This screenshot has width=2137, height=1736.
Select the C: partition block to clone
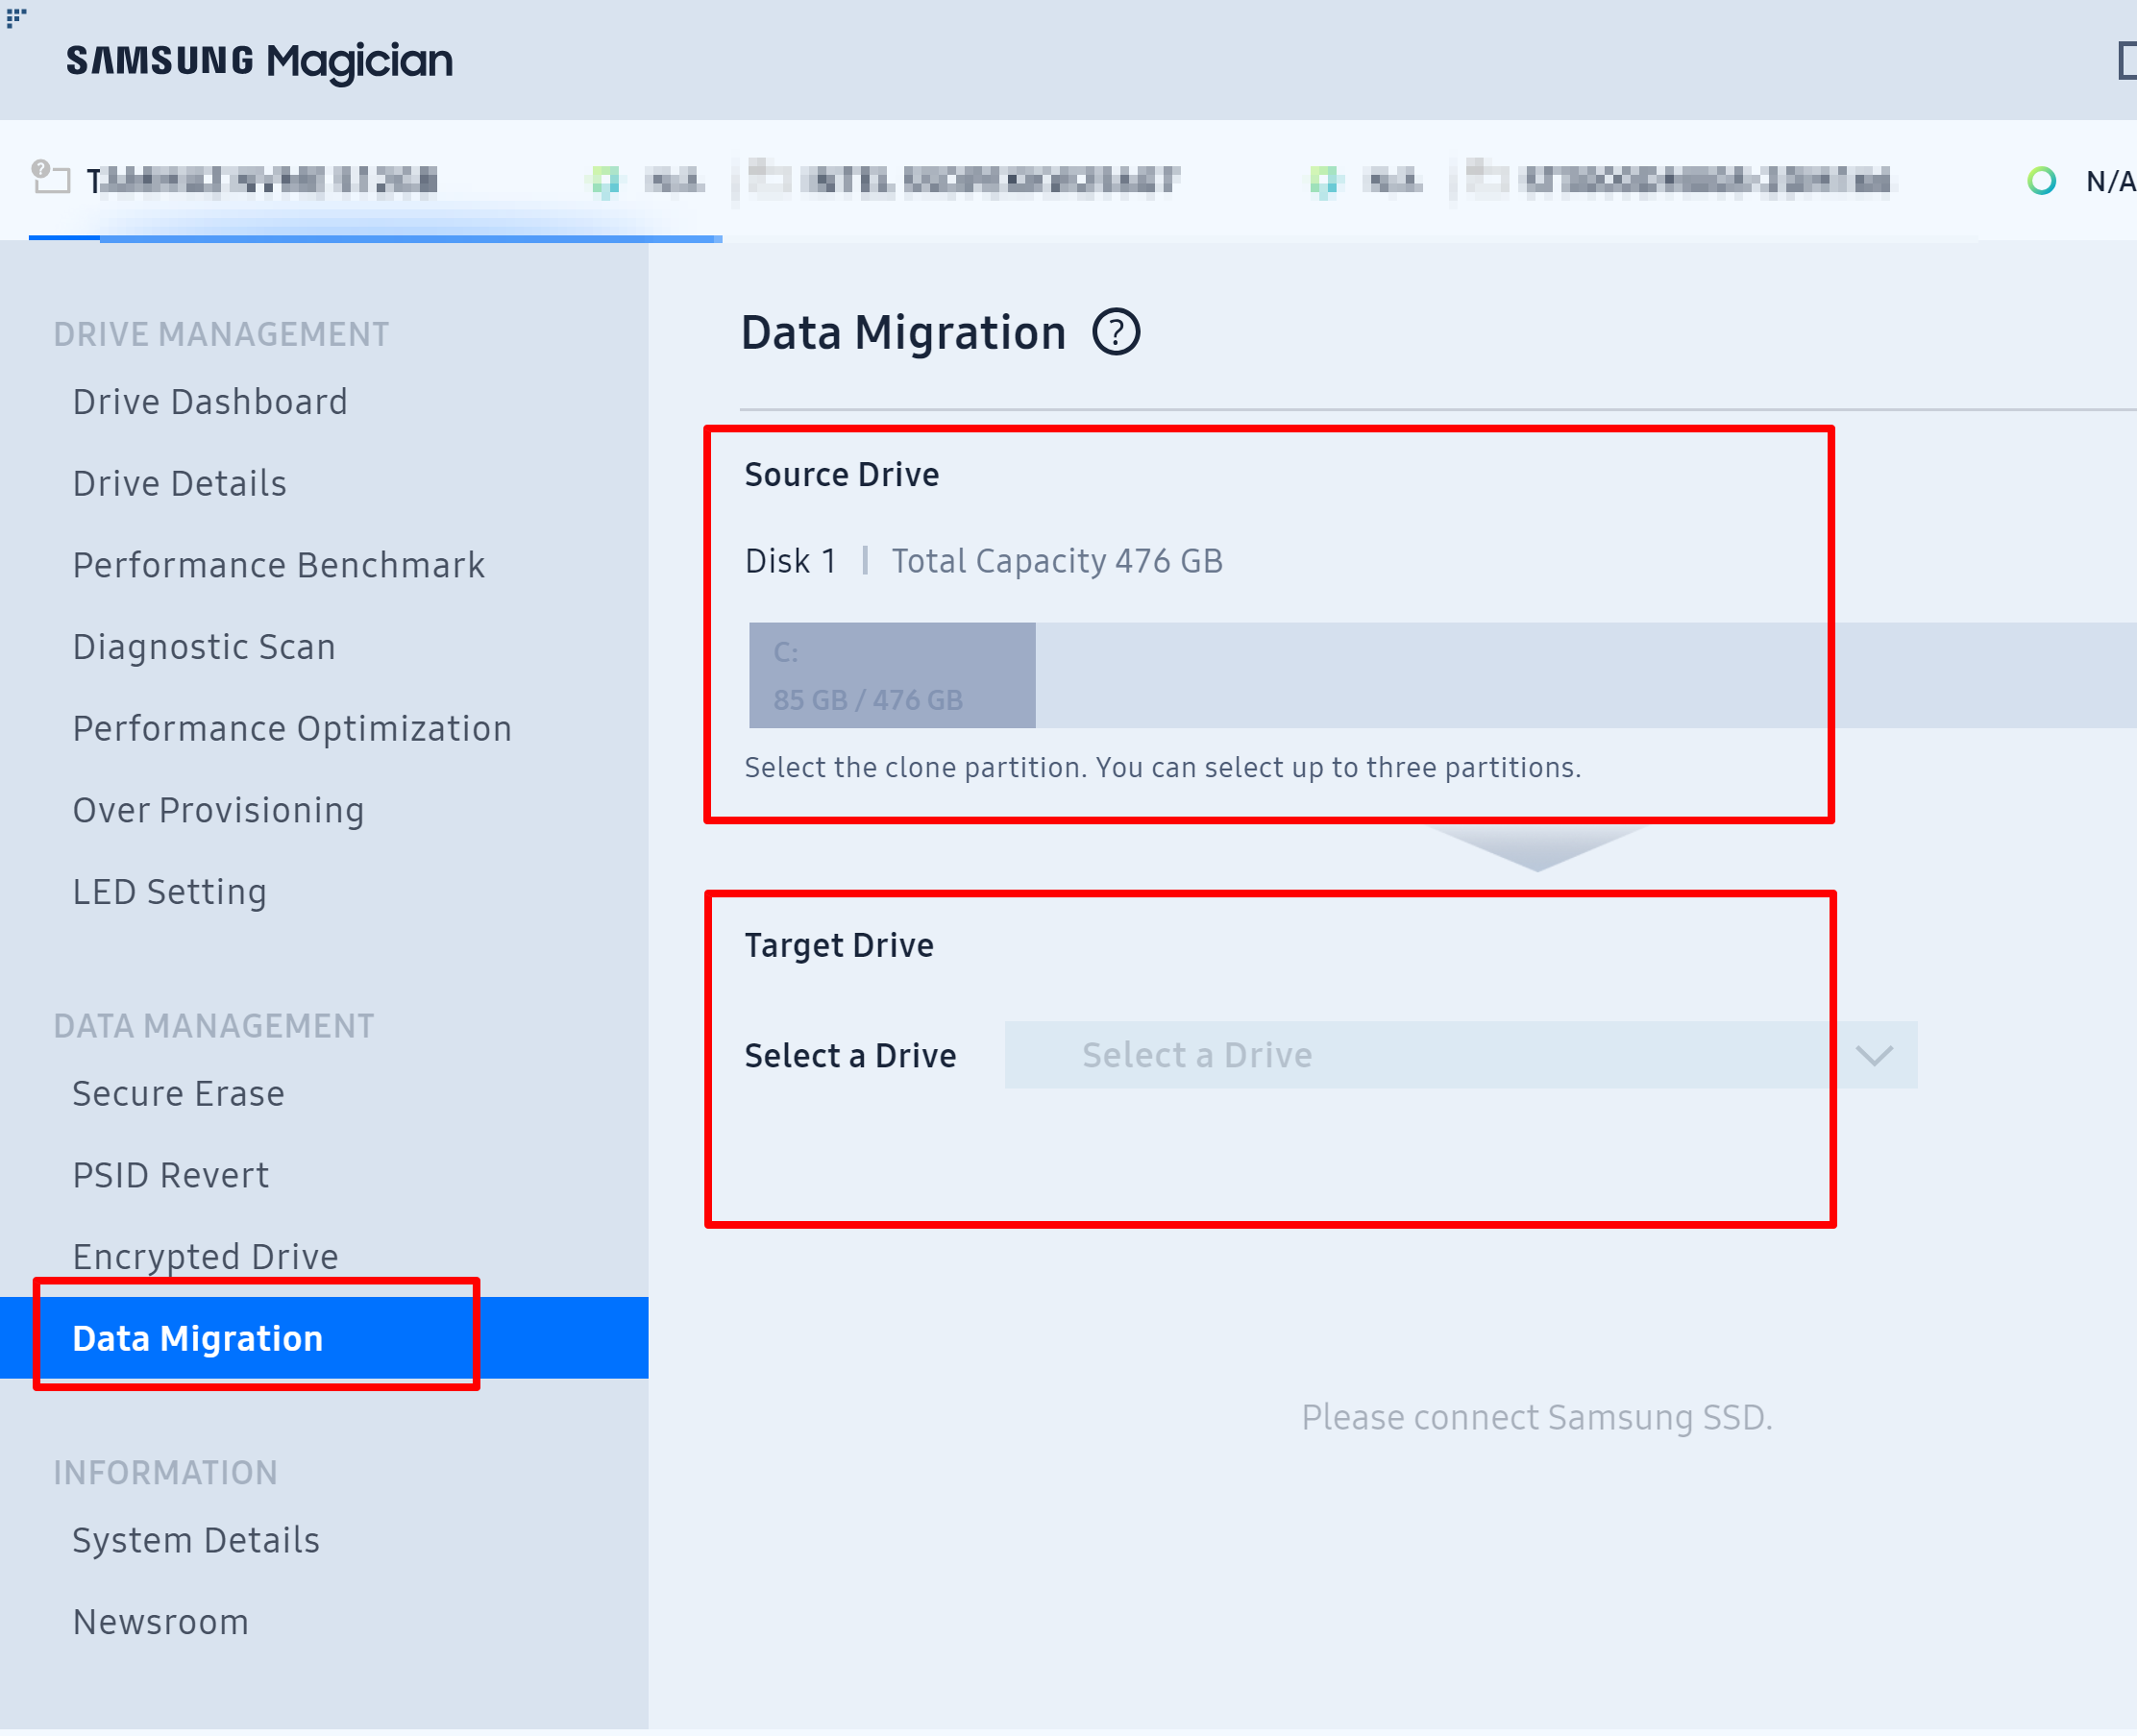(891, 675)
